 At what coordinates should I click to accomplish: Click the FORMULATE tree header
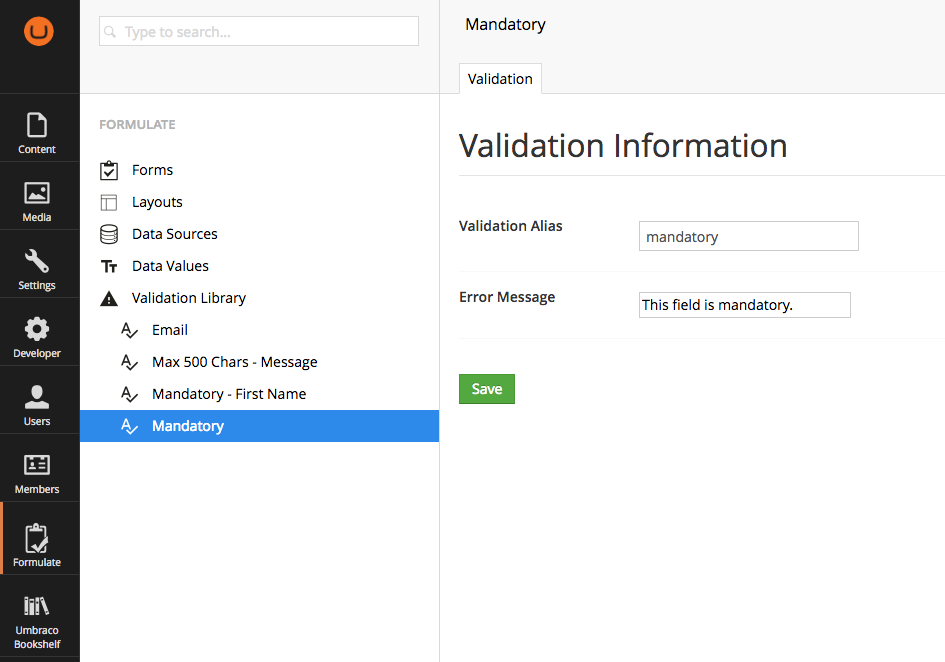137,125
